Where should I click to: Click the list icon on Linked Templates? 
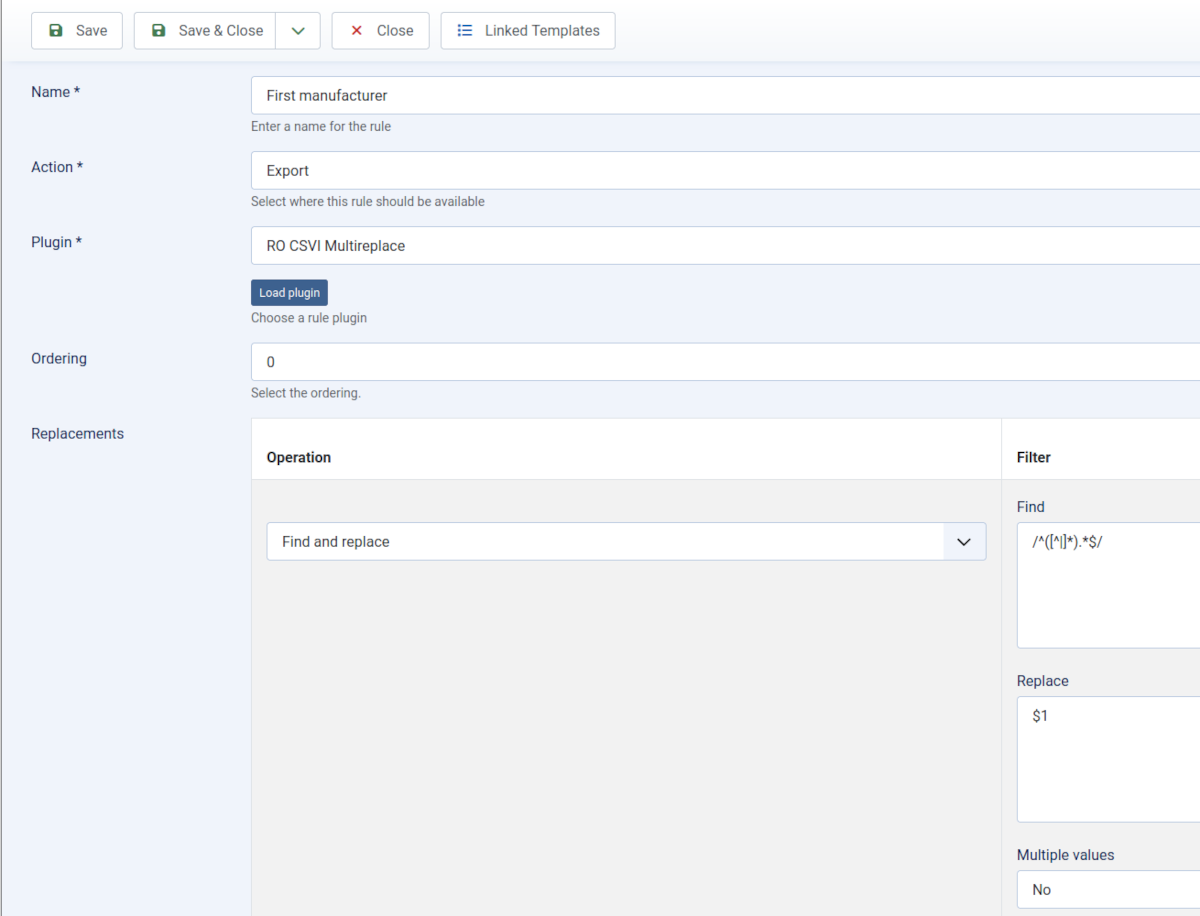point(465,31)
